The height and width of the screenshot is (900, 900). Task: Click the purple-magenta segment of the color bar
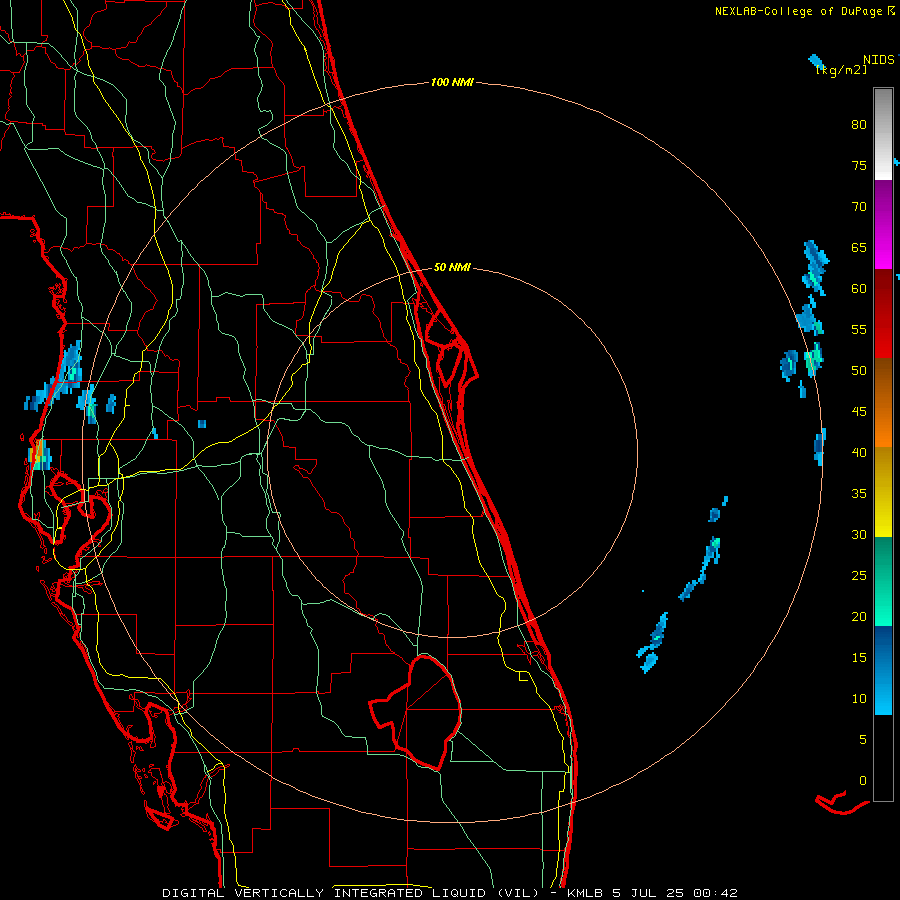(x=883, y=224)
